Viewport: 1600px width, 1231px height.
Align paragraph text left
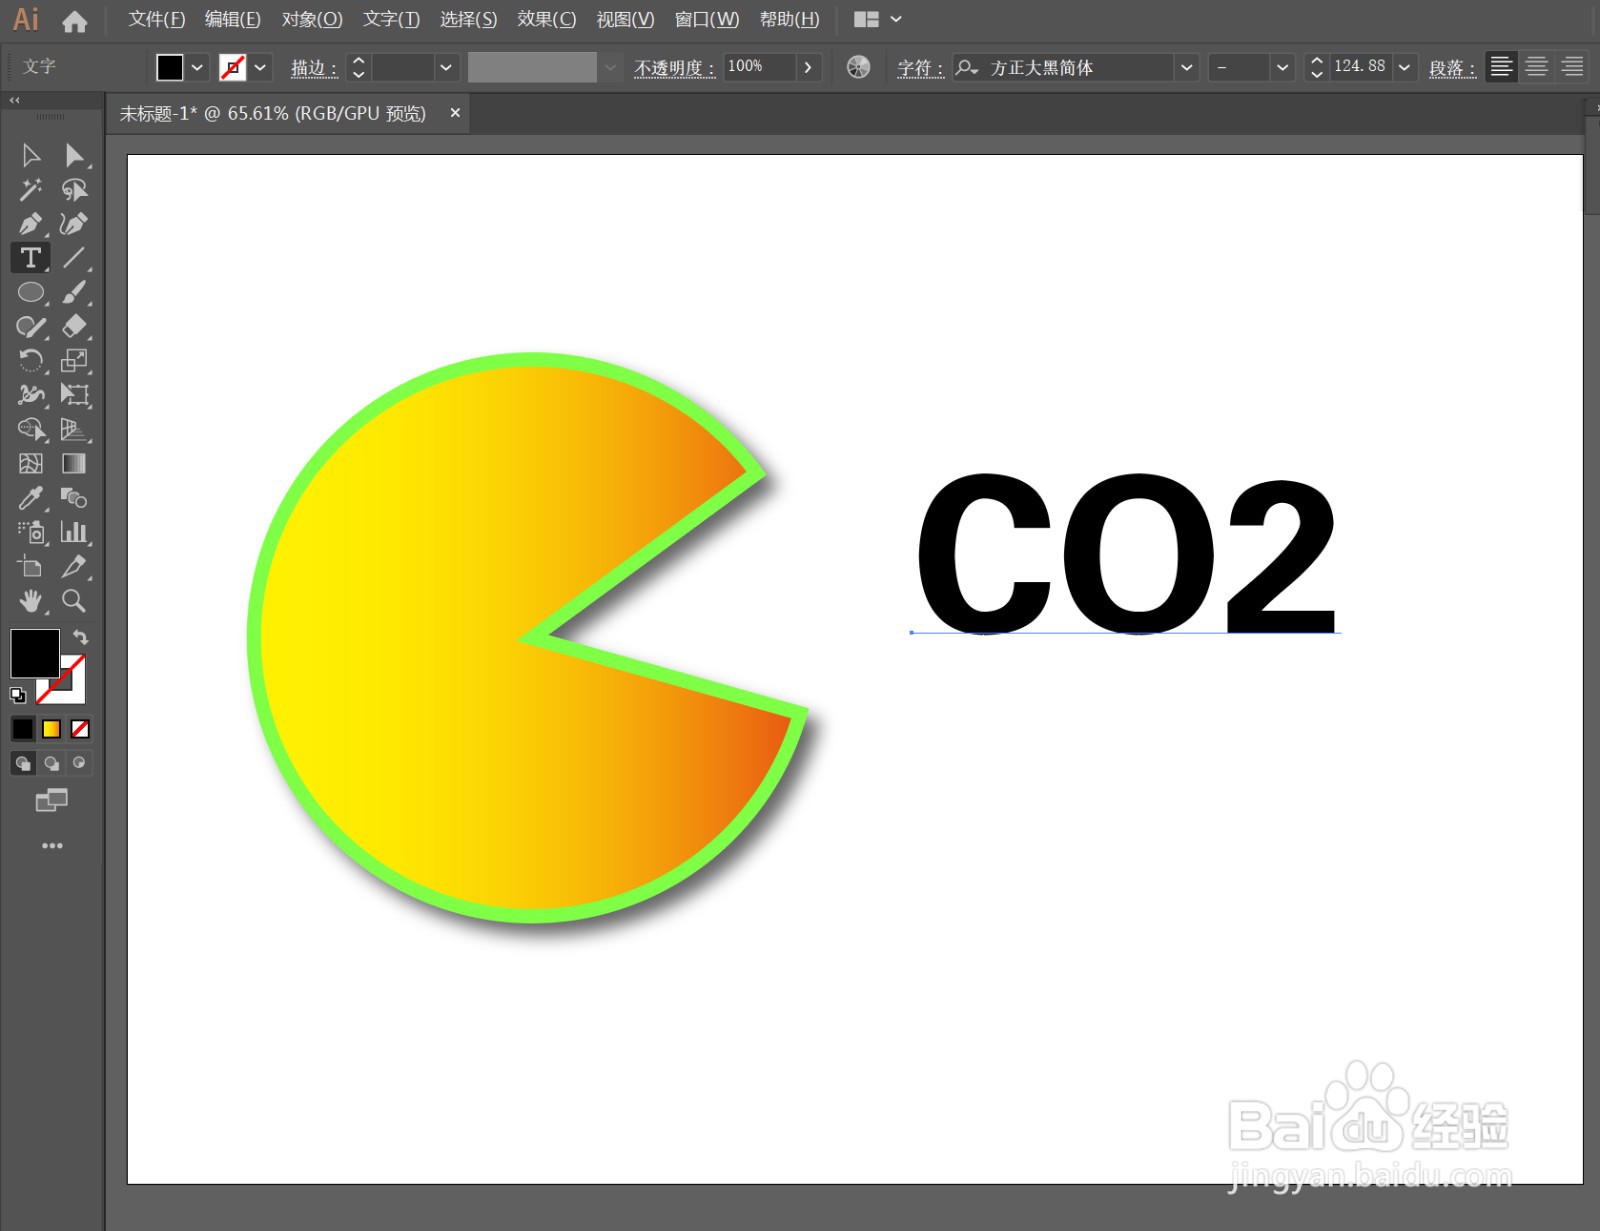1501,67
